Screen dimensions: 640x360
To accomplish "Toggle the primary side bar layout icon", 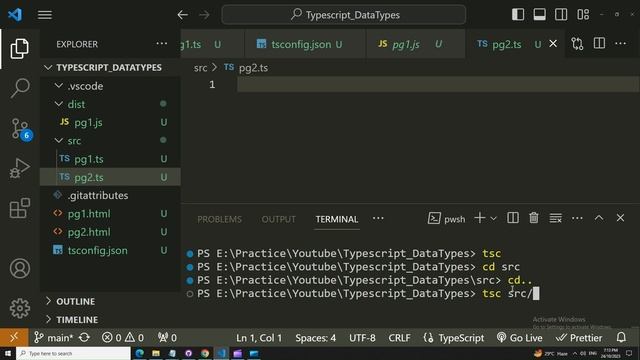I will click(x=518, y=14).
